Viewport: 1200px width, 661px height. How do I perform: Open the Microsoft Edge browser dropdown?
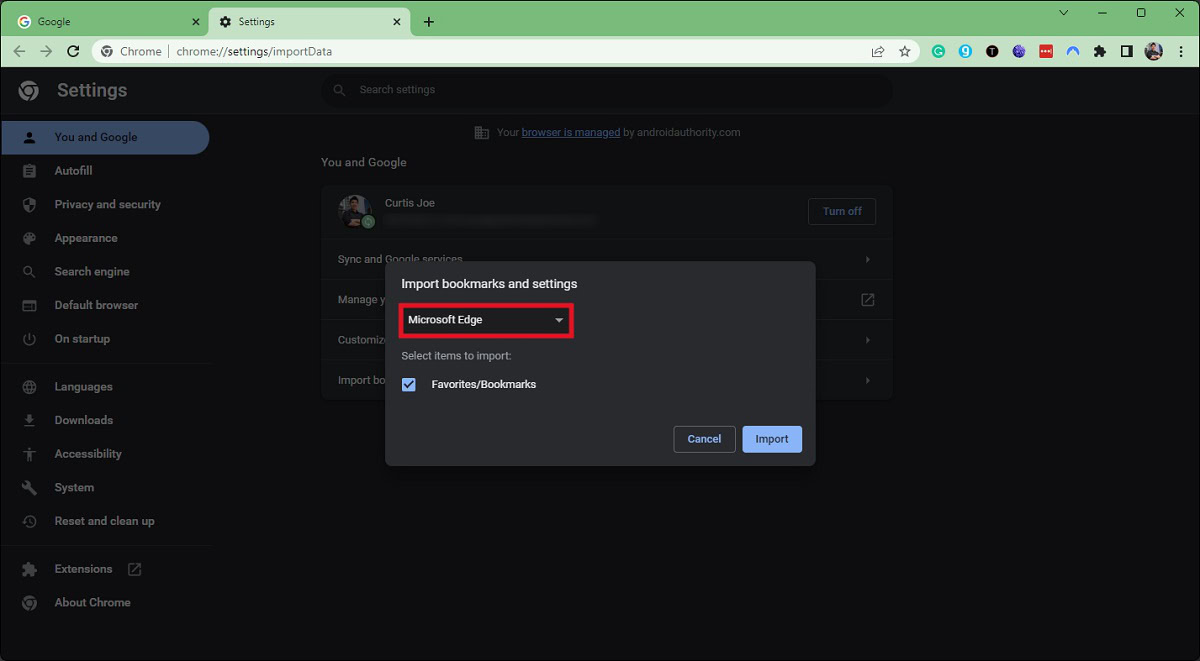pos(485,320)
